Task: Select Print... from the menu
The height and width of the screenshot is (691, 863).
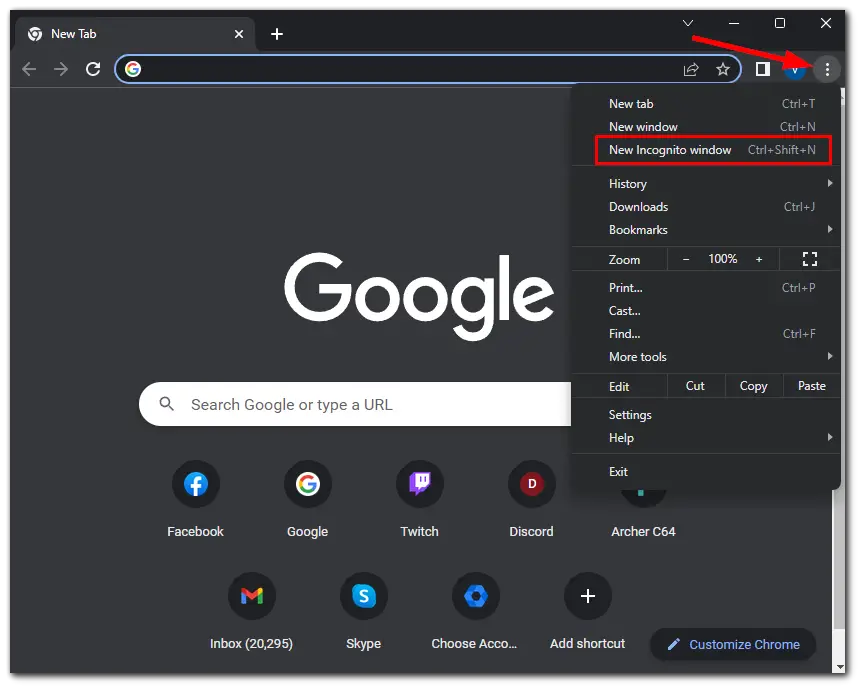Action: tap(706, 288)
